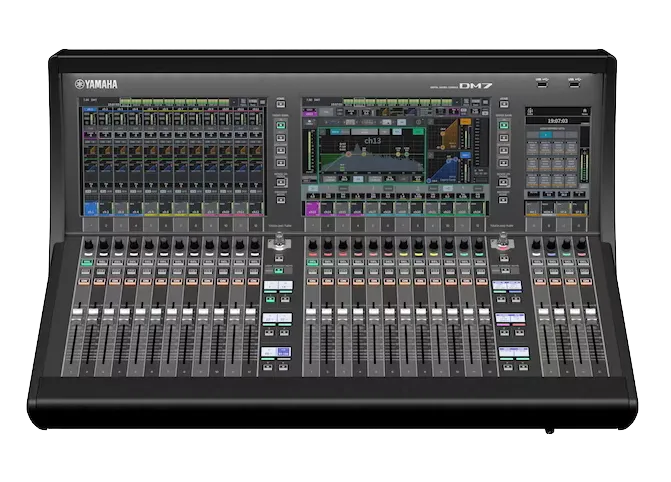Tap third fader bank key beside left screen
Image resolution: width=671 pixels, height=482 pixels.
(x=281, y=151)
